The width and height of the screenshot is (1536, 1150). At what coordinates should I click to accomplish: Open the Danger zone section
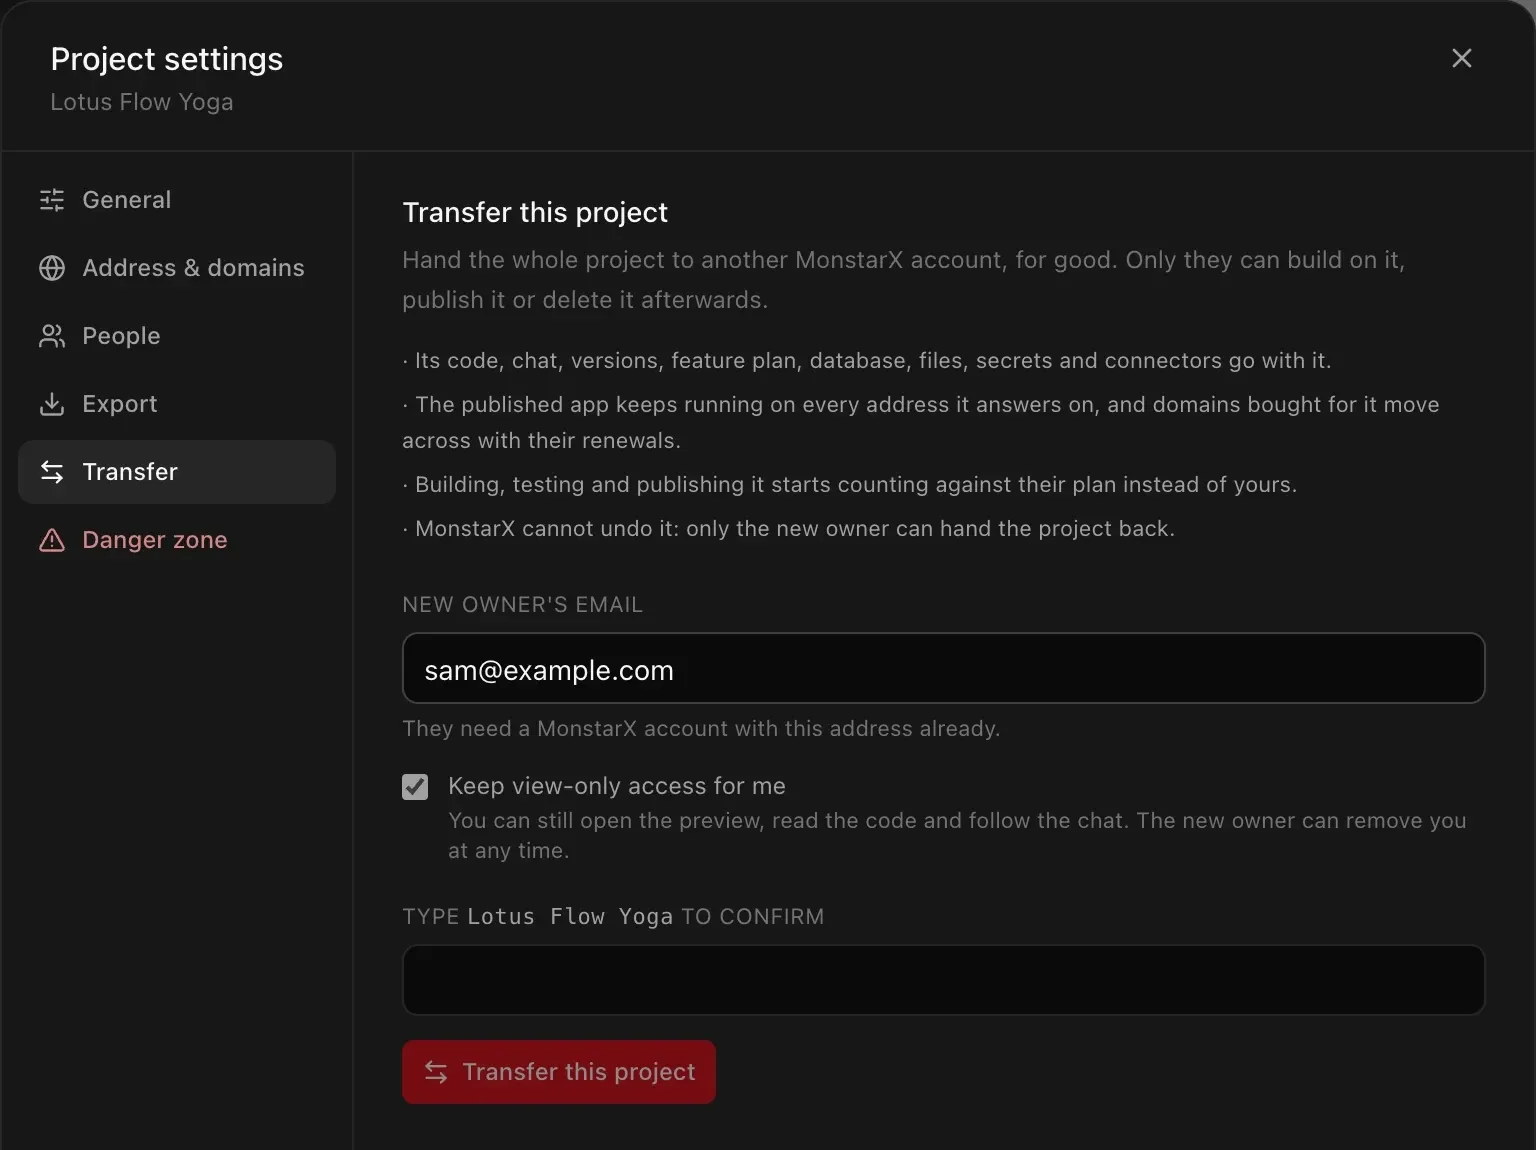click(x=177, y=540)
